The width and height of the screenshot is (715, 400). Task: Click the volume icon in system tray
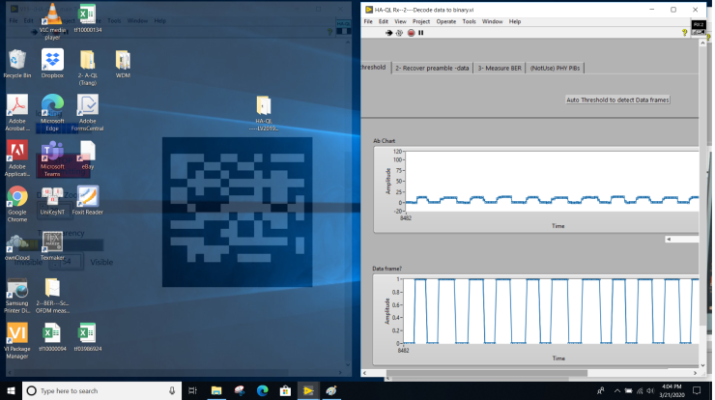(x=650, y=390)
